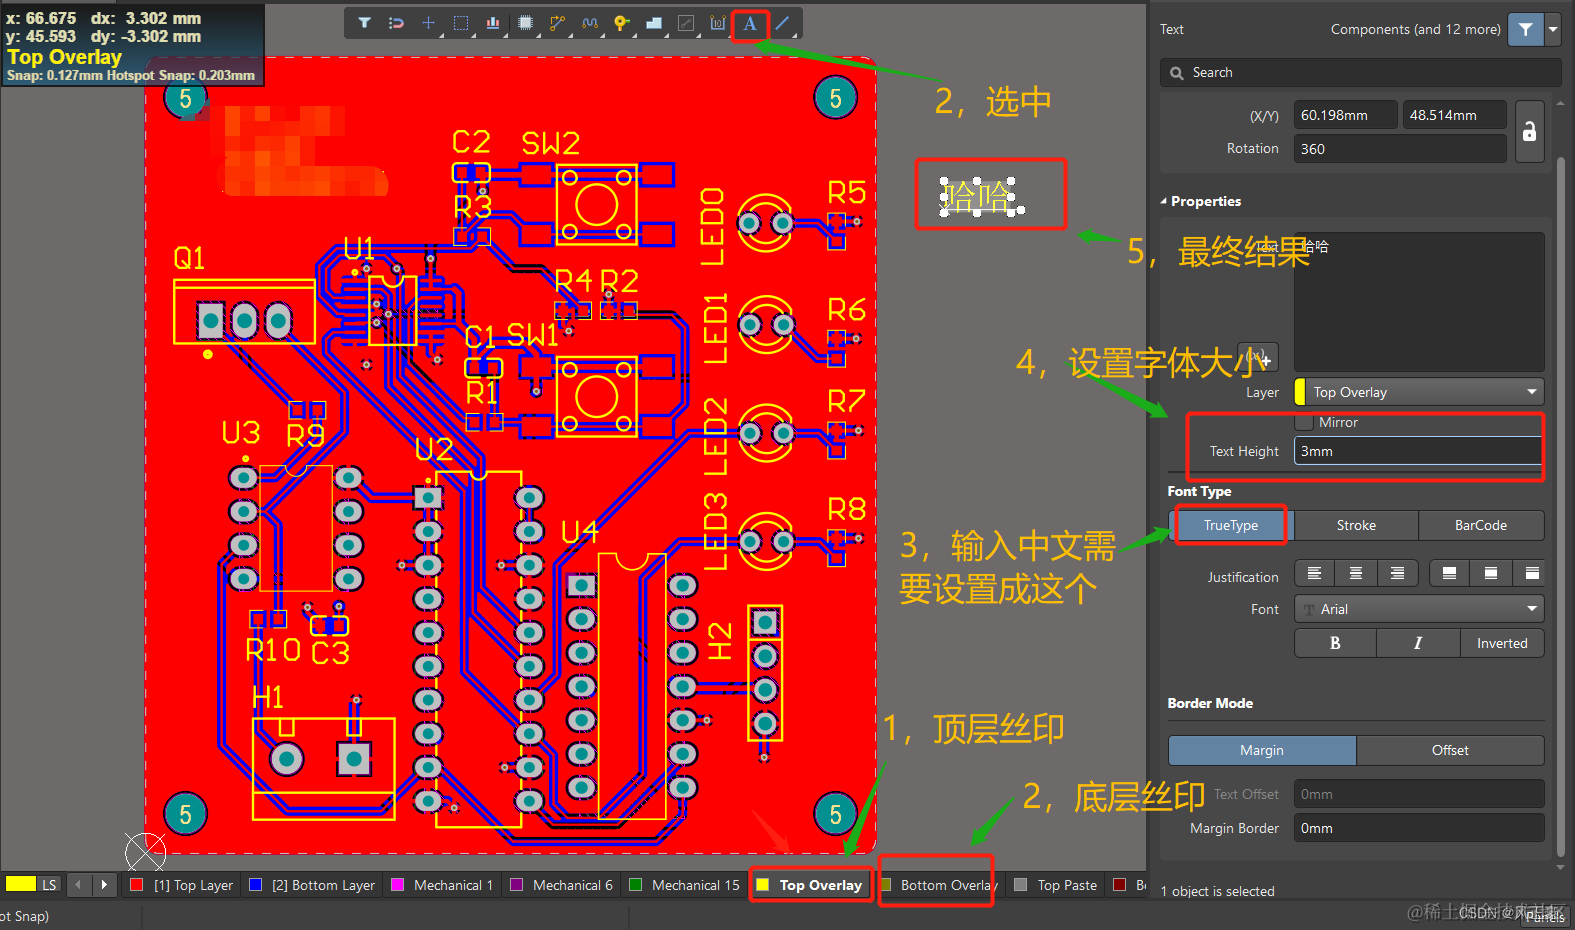Toggle the X/Y location lock icon

coord(1528,132)
